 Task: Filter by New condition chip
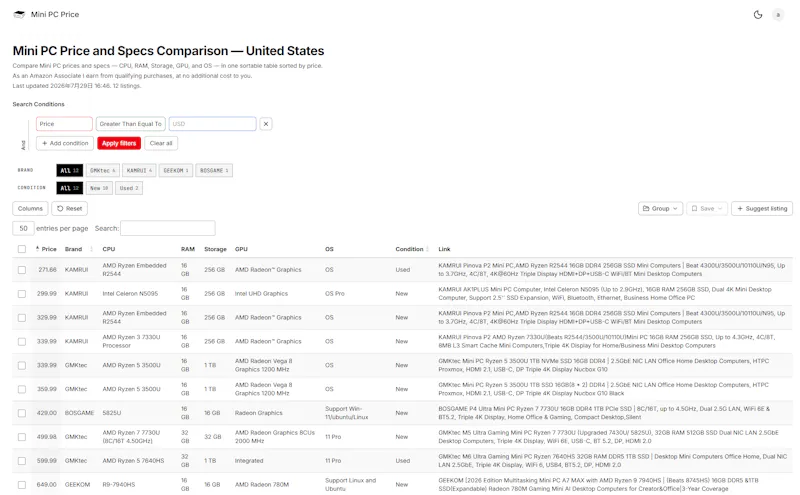pyautogui.click(x=99, y=188)
